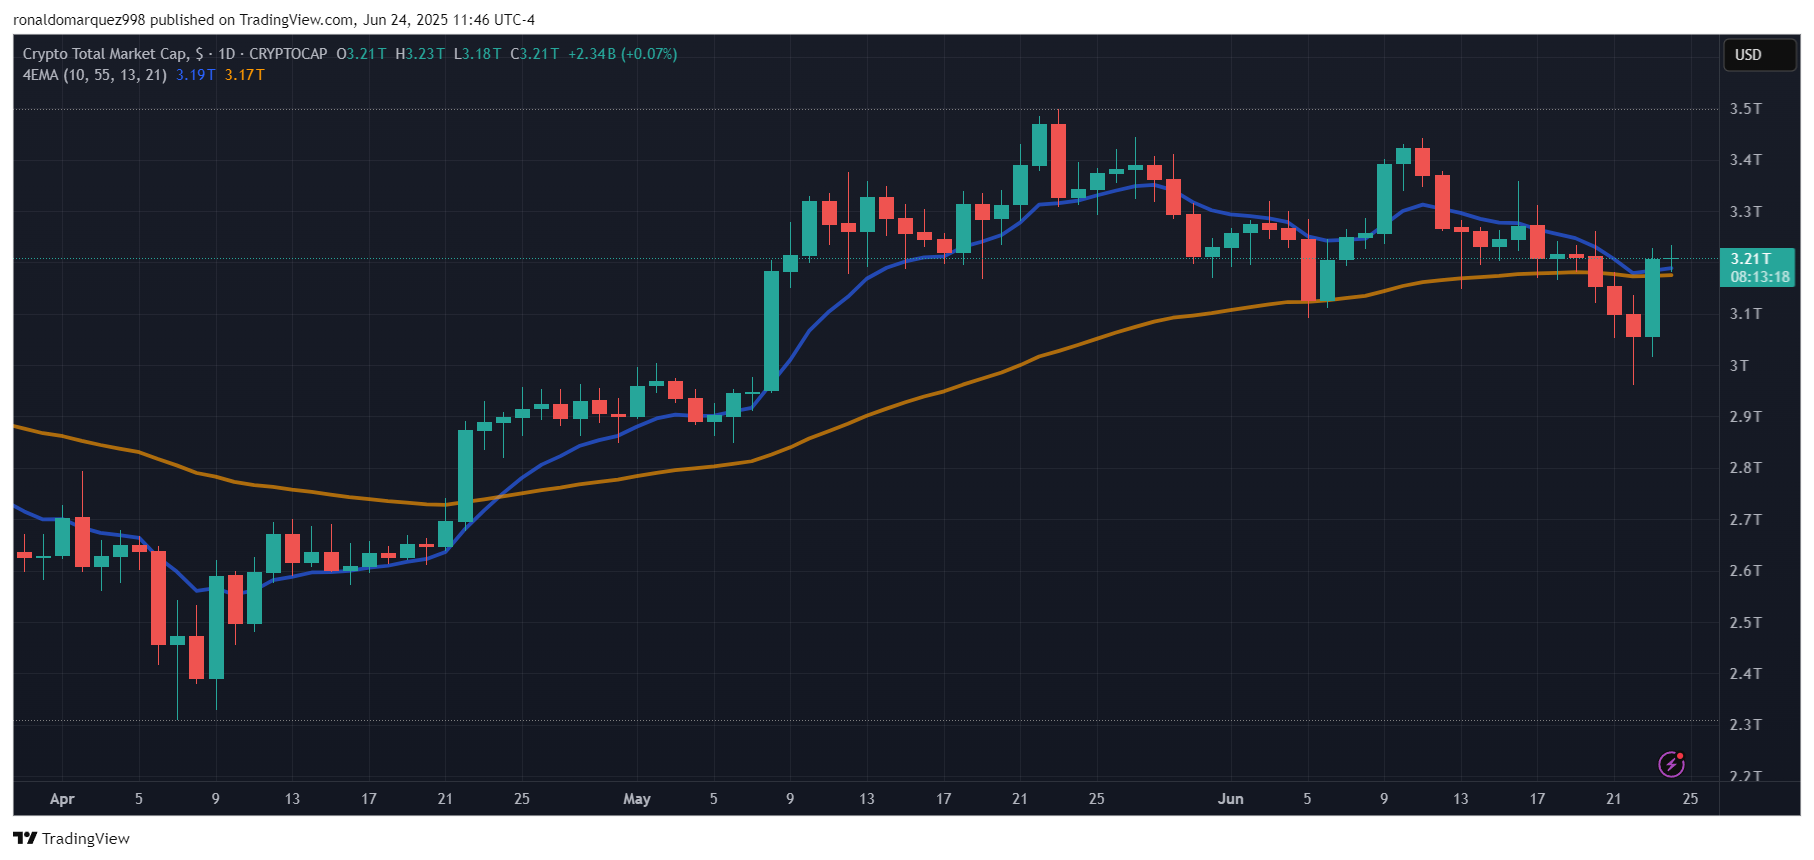Click the 2.3T price axis label
Image resolution: width=1814 pixels, height=860 pixels.
1746,725
